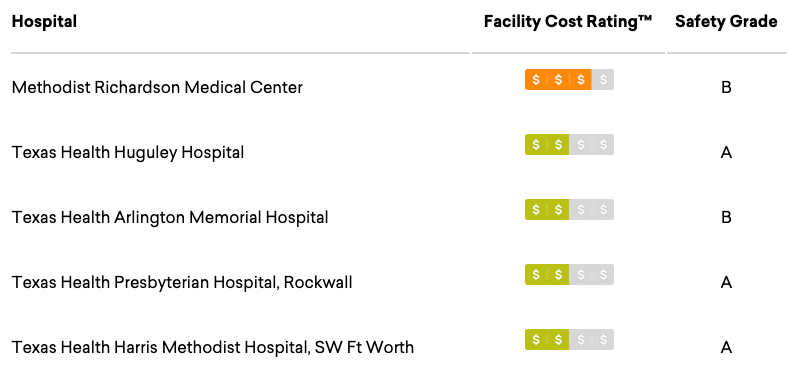Image resolution: width=799 pixels, height=384 pixels.
Task: Click safety grade A for Harris Methodist
Action: [726, 347]
